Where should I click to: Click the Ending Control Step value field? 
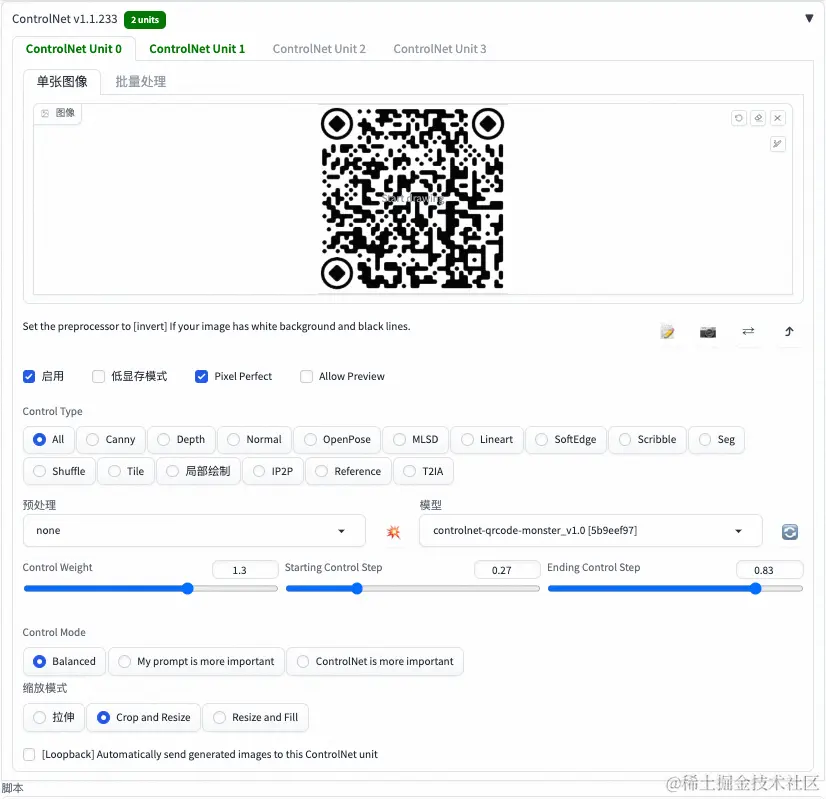pos(770,570)
